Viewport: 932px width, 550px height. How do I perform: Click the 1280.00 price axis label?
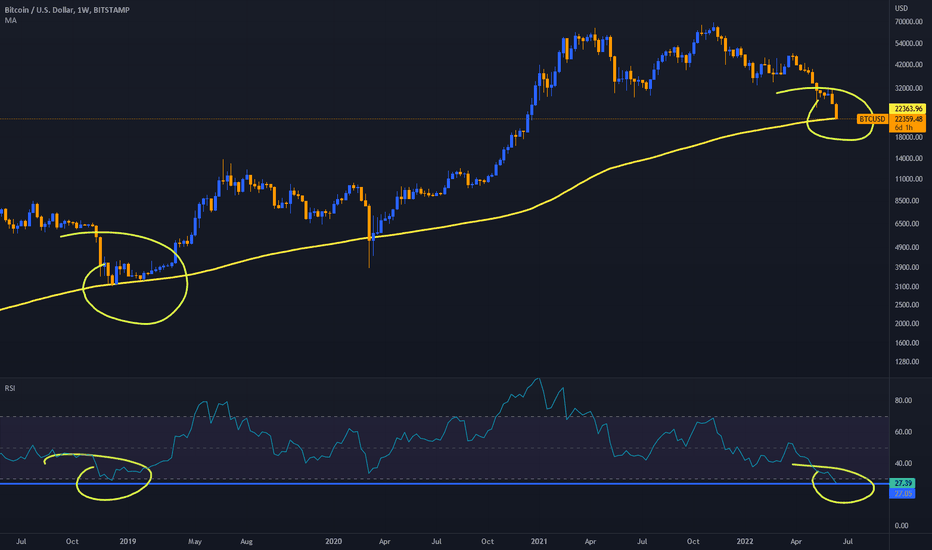(907, 362)
